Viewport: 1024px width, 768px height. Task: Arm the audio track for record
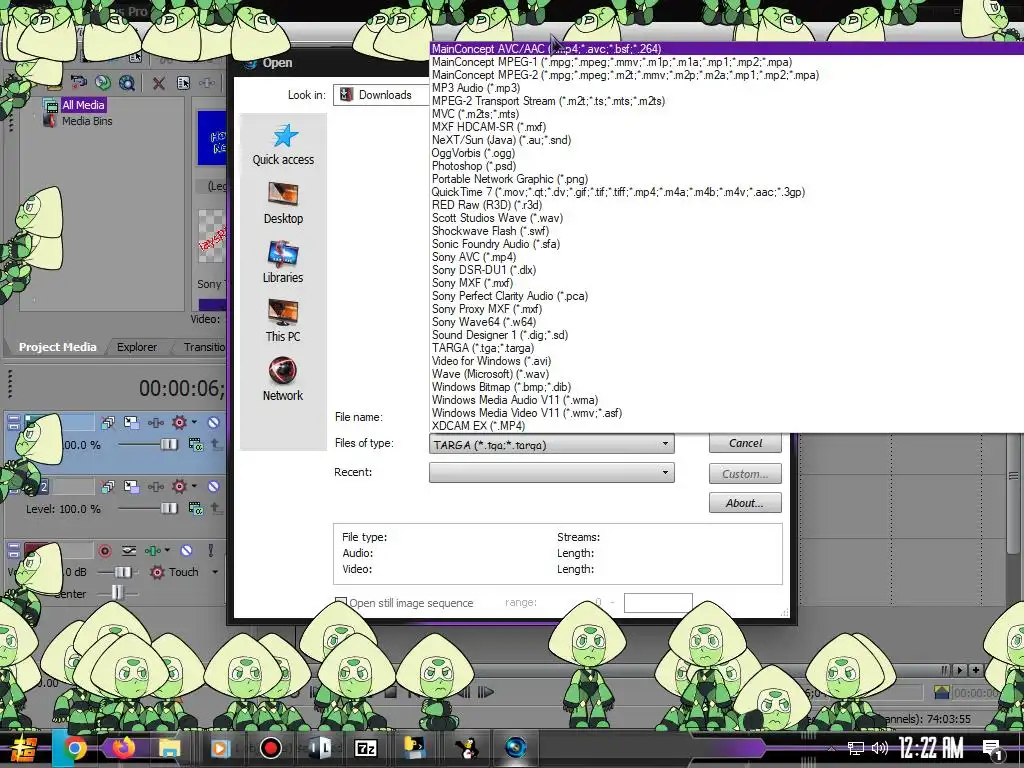[x=104, y=551]
